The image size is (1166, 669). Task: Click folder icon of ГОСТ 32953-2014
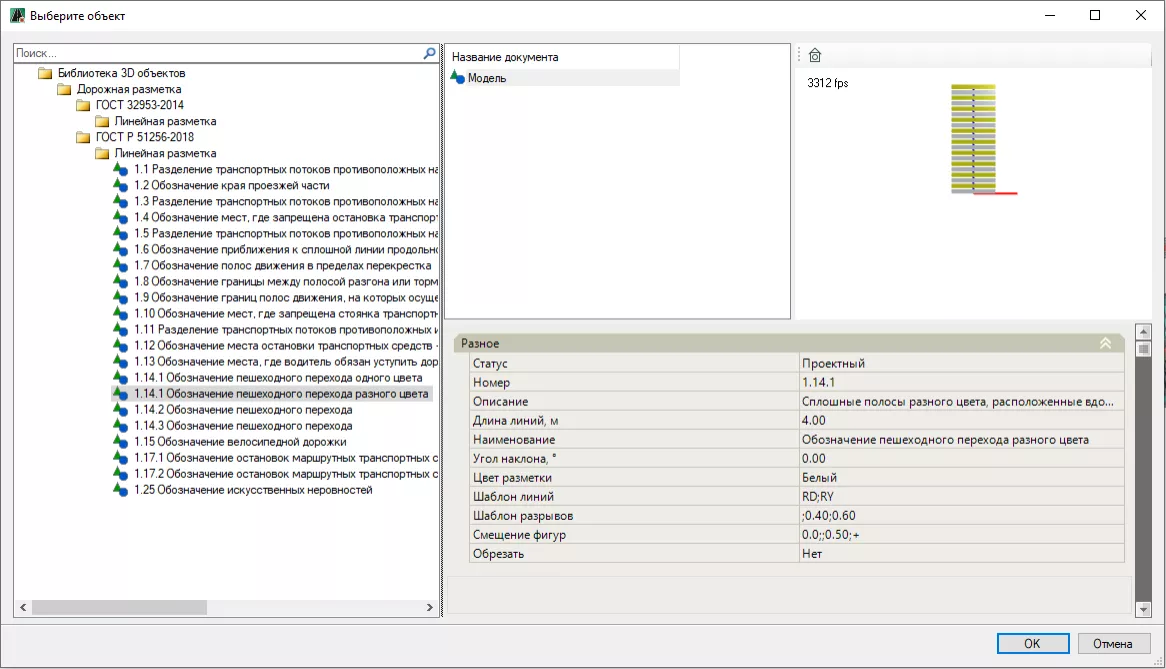[83, 105]
